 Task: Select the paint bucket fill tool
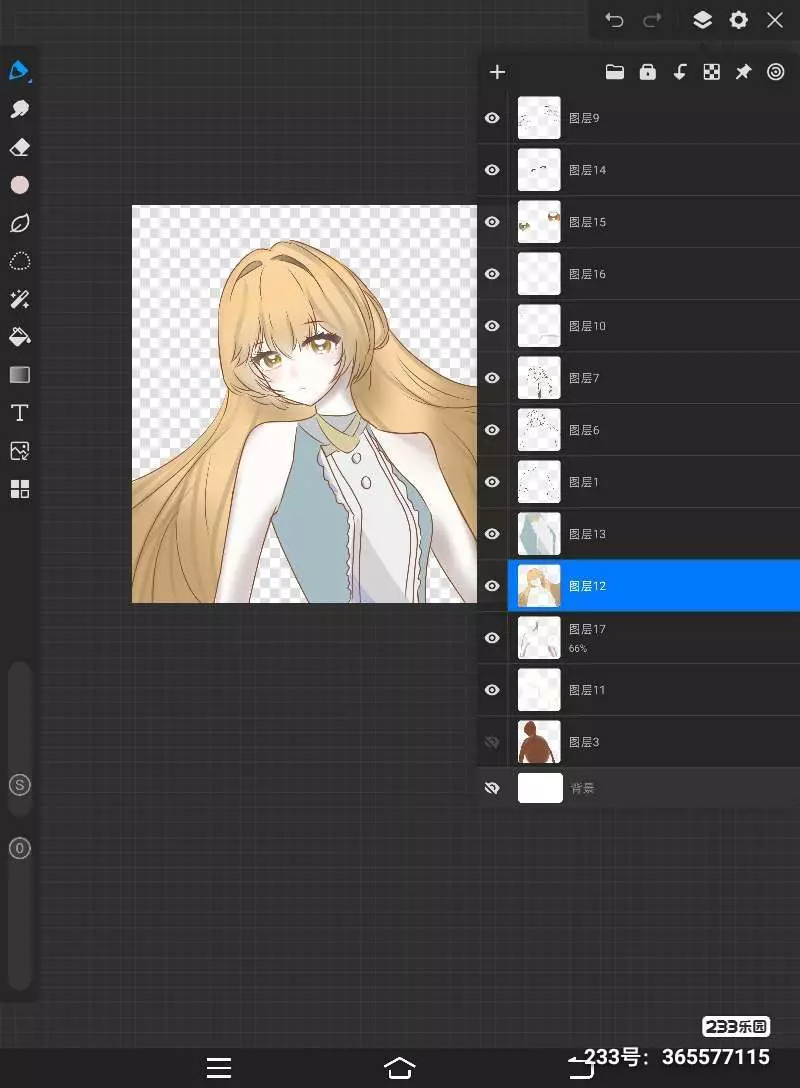coord(19,337)
